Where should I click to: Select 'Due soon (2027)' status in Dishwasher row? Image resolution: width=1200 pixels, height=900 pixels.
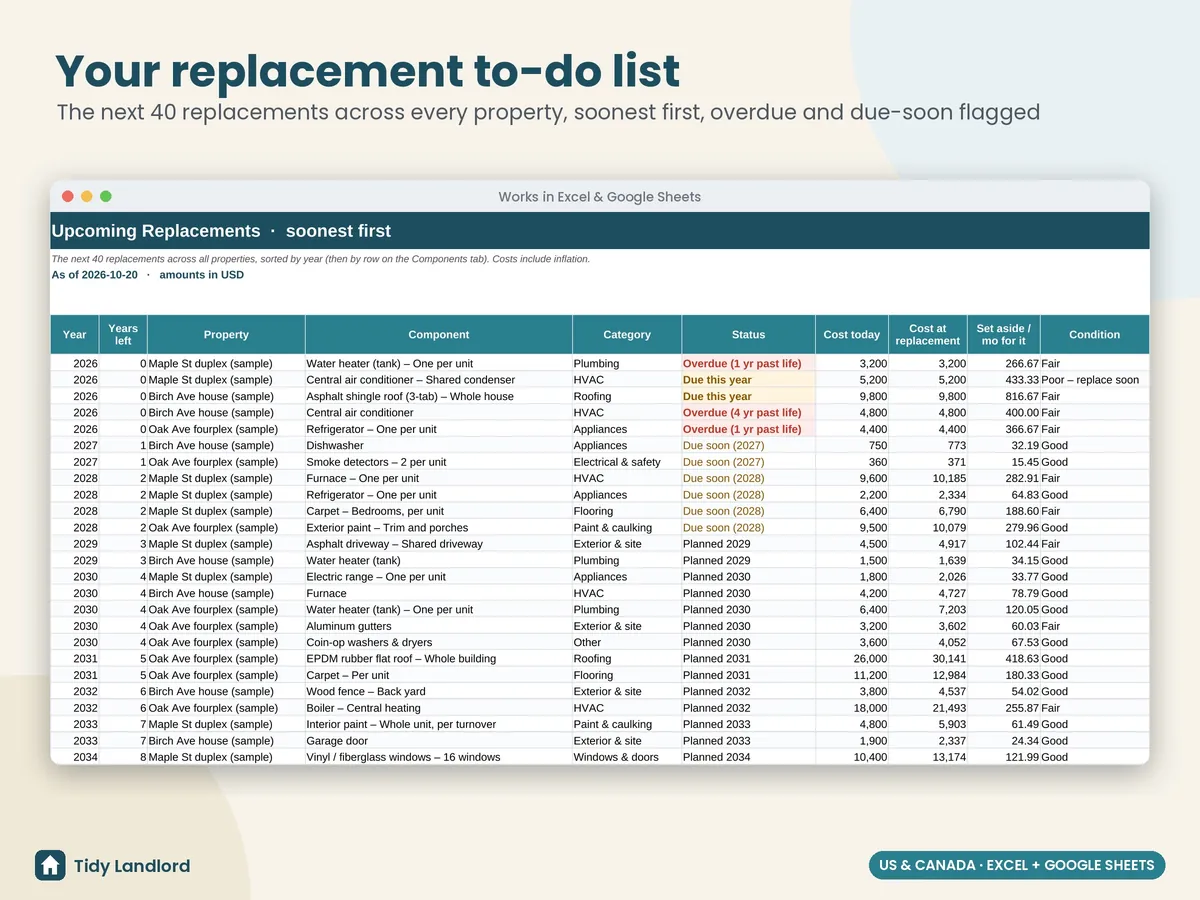click(748, 446)
